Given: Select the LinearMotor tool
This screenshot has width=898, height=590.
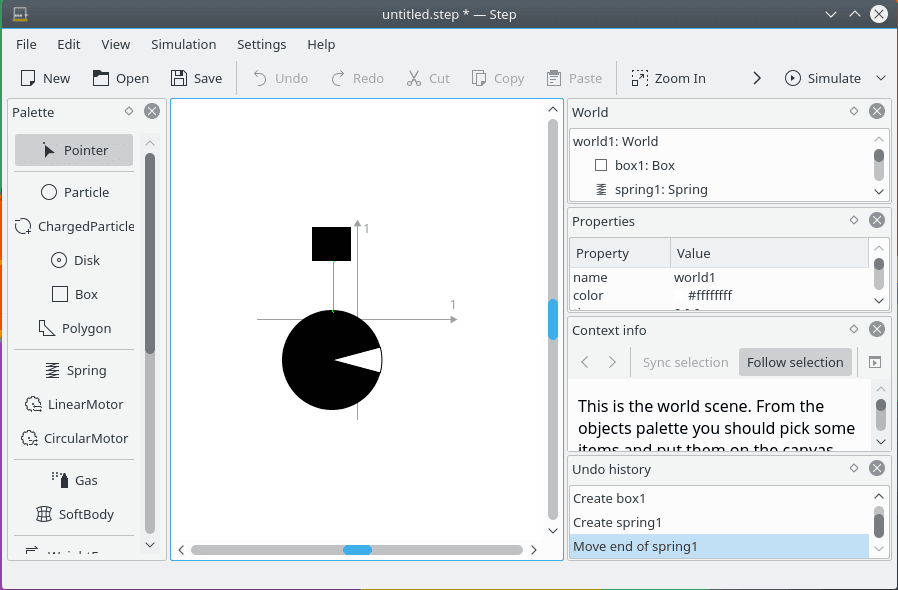Looking at the screenshot, I should pos(74,404).
